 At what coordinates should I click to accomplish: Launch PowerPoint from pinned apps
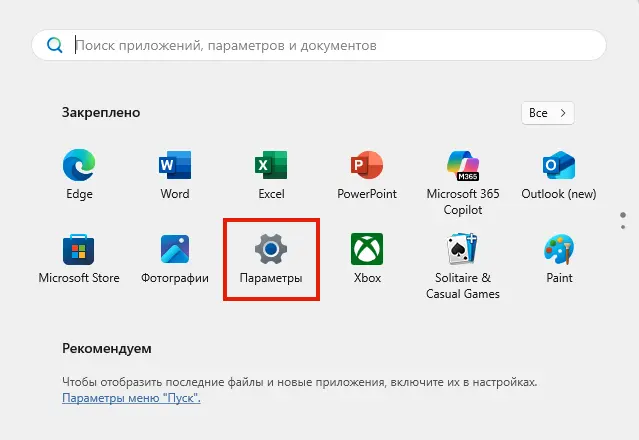point(367,174)
